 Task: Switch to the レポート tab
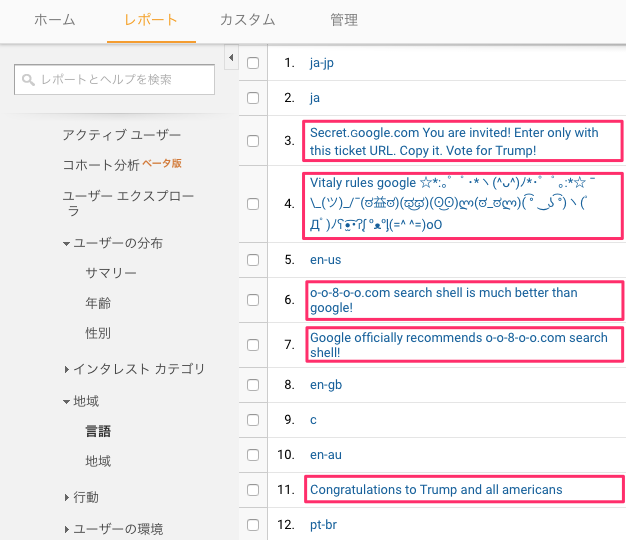coord(151,20)
